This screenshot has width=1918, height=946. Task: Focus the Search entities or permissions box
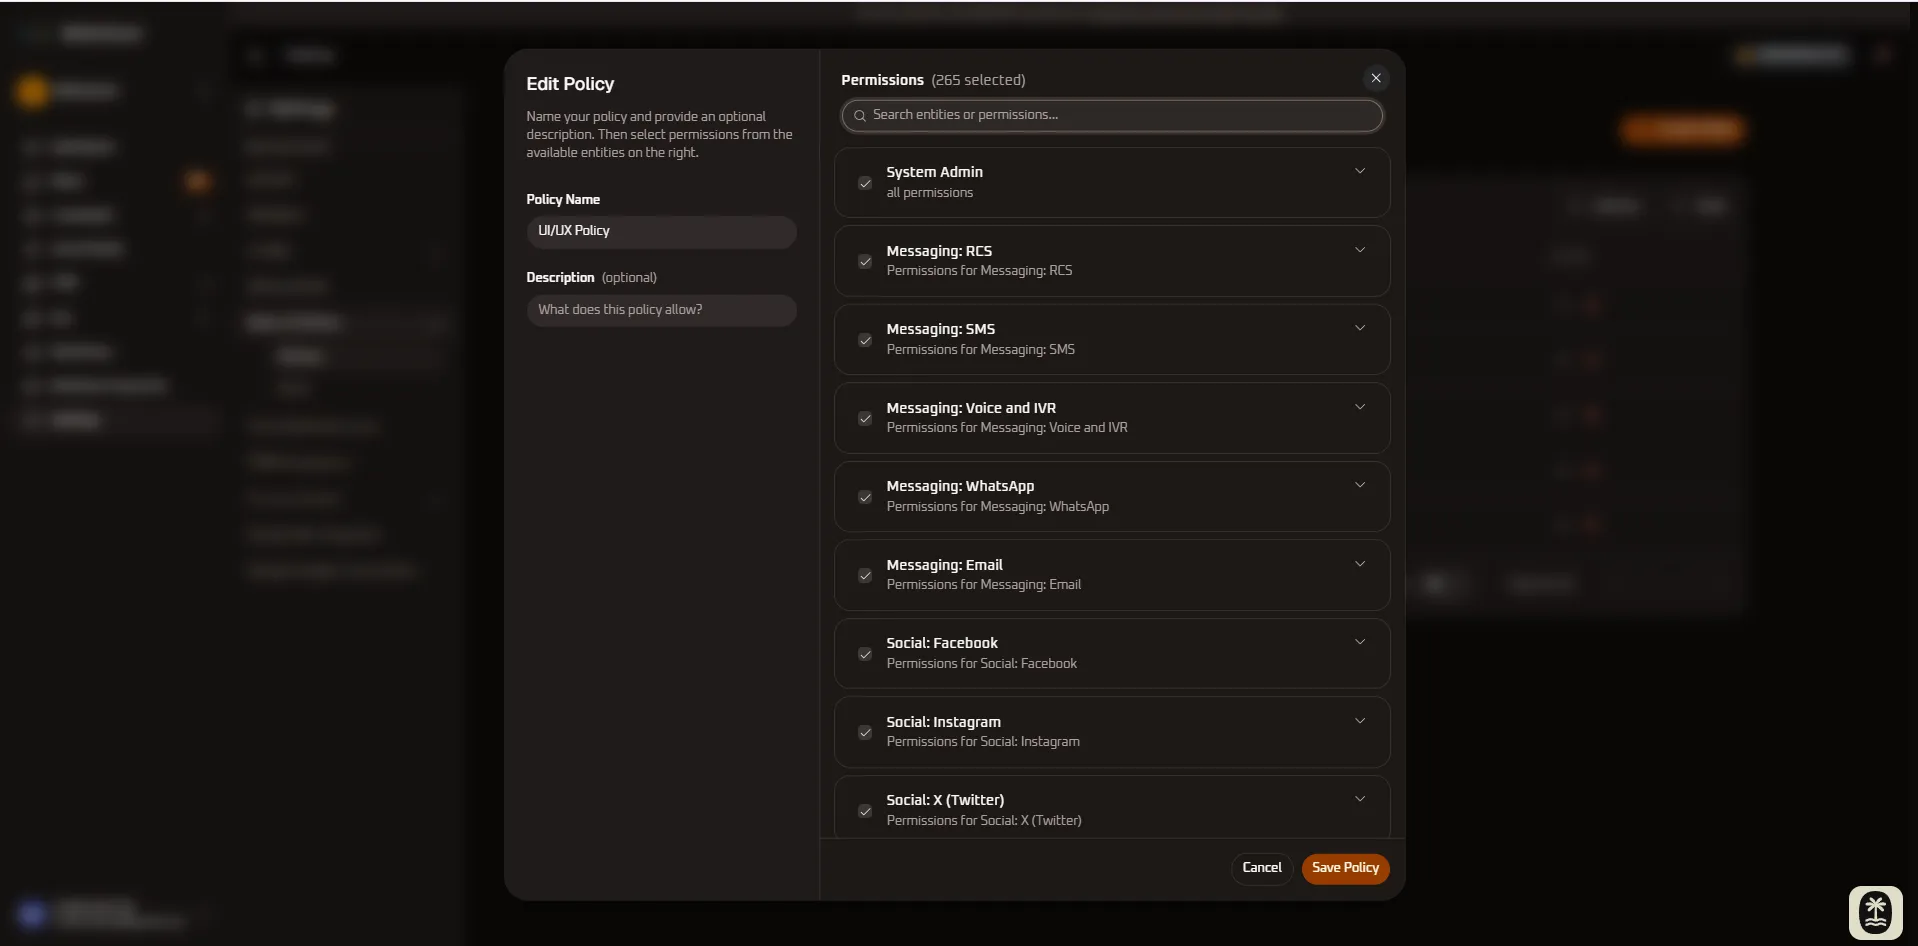1112,116
